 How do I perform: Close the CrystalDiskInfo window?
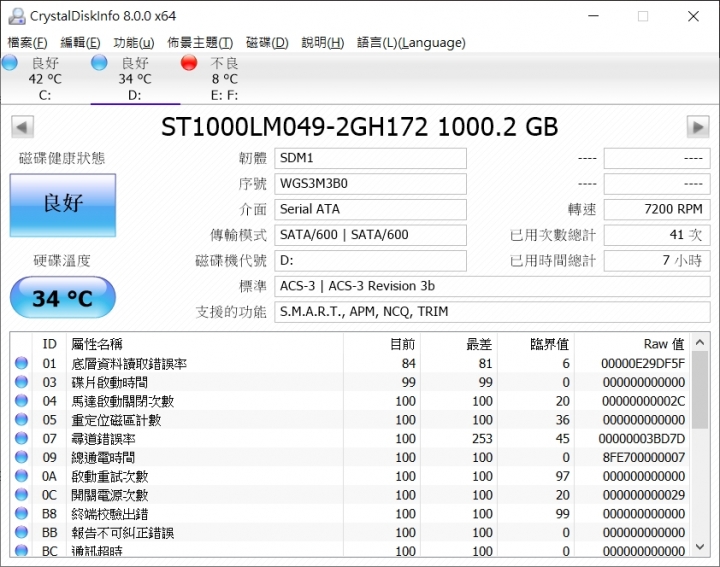point(693,16)
